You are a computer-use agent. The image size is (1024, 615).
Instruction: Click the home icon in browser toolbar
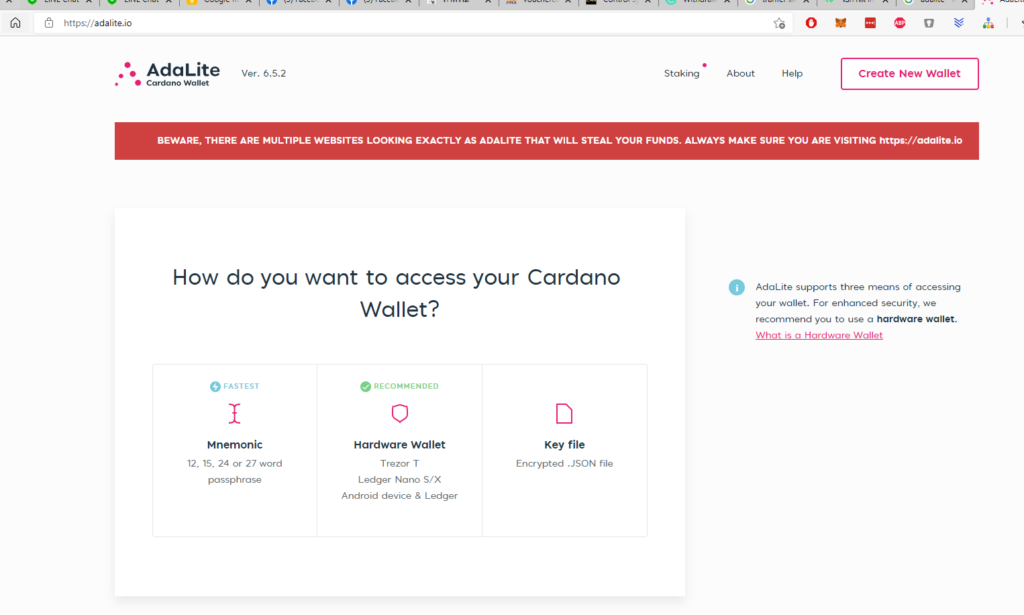point(15,23)
